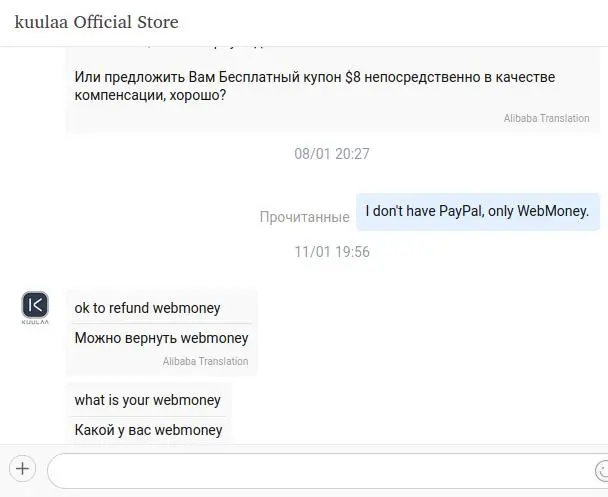Click the word WebMoney in blue bubble
Image resolution: width=608 pixels, height=497 pixels.
[553, 211]
